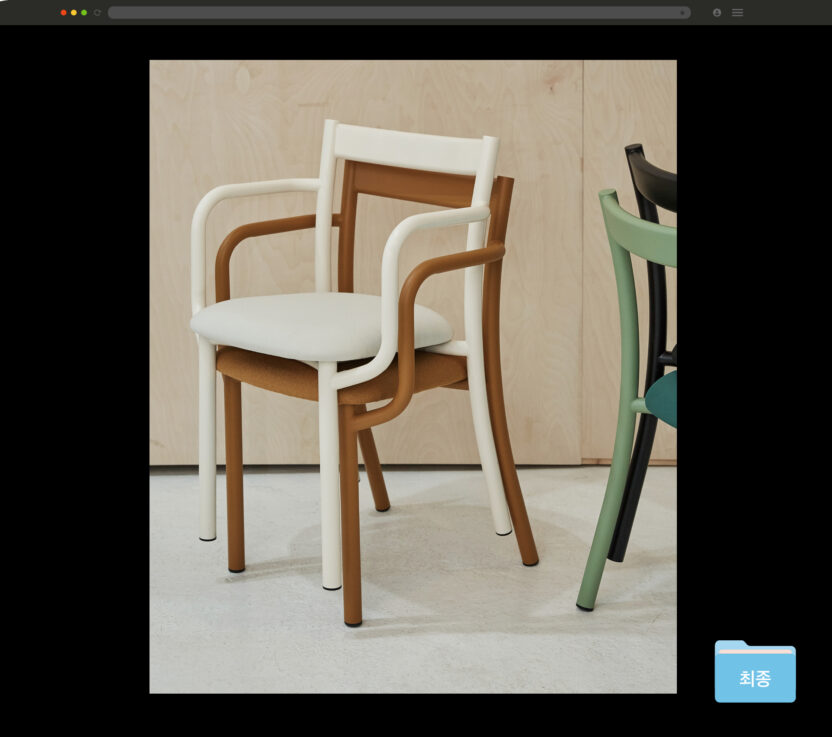Select the green chair at photo's right edge
Screen dimensions: 832x737
click(620, 400)
